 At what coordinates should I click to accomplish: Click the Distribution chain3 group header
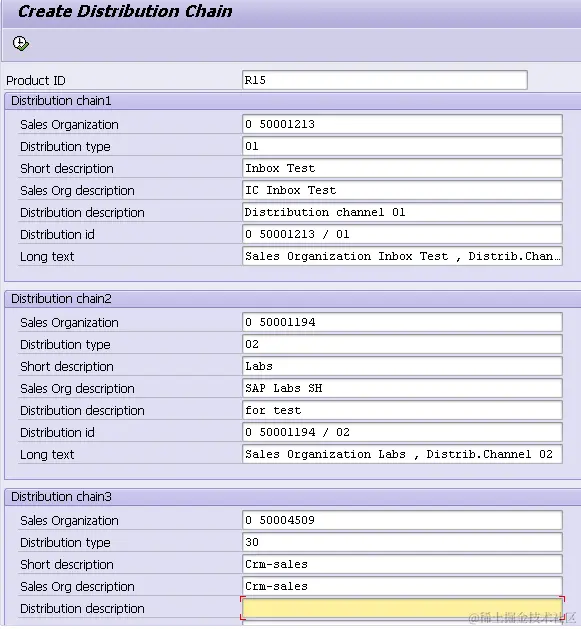[292, 497]
